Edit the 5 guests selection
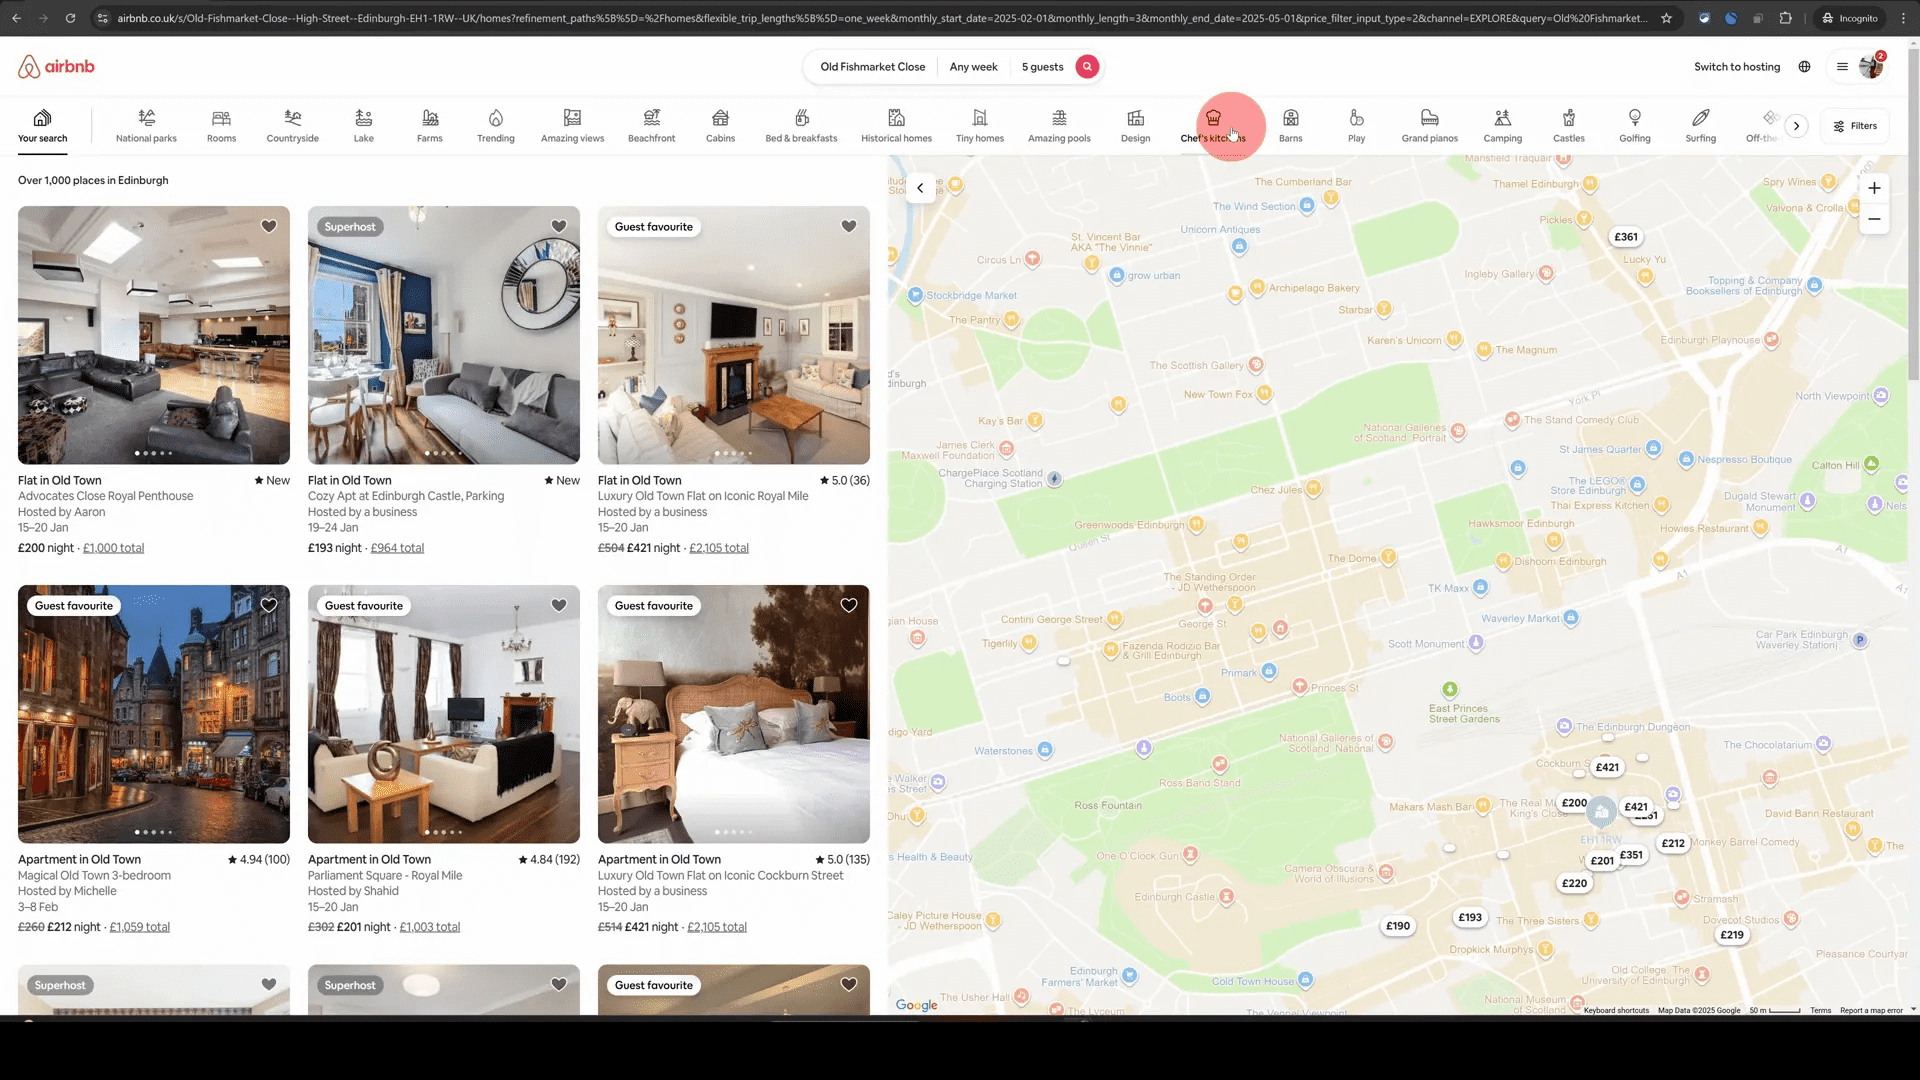1920x1080 pixels. [1042, 67]
